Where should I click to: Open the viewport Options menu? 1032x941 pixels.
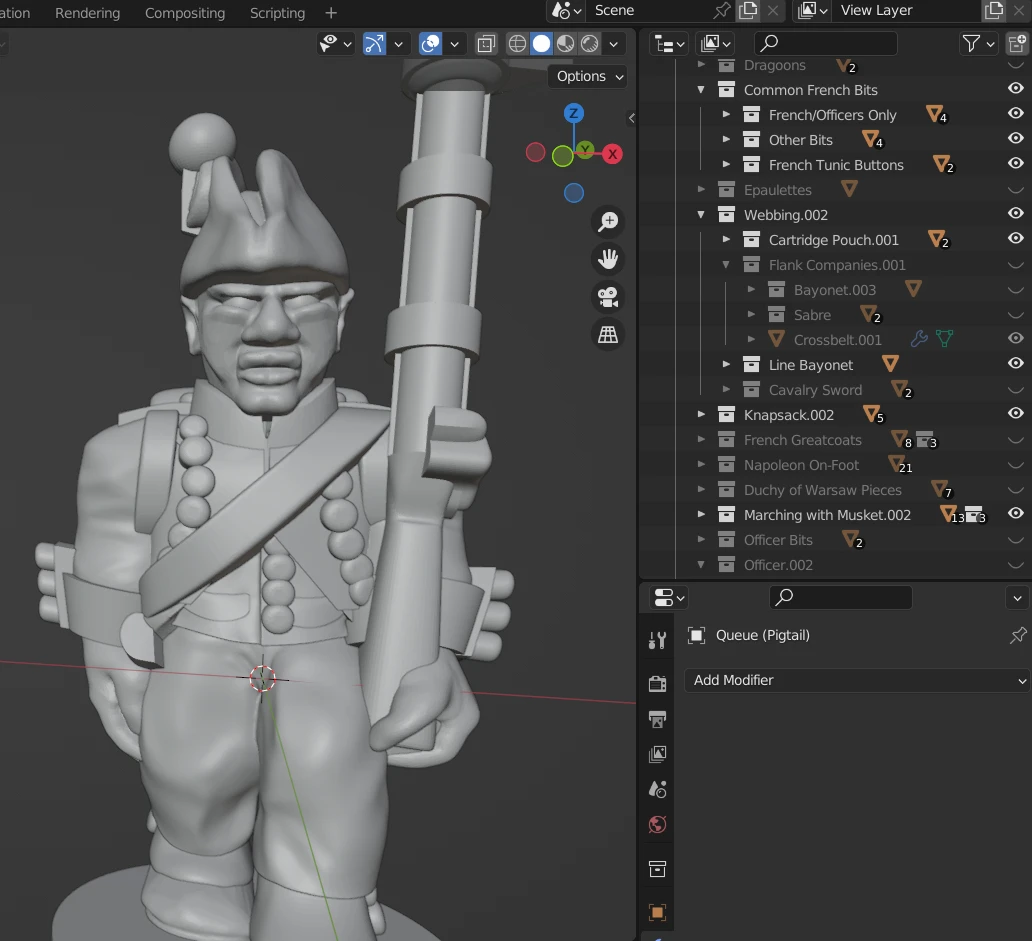click(x=588, y=76)
